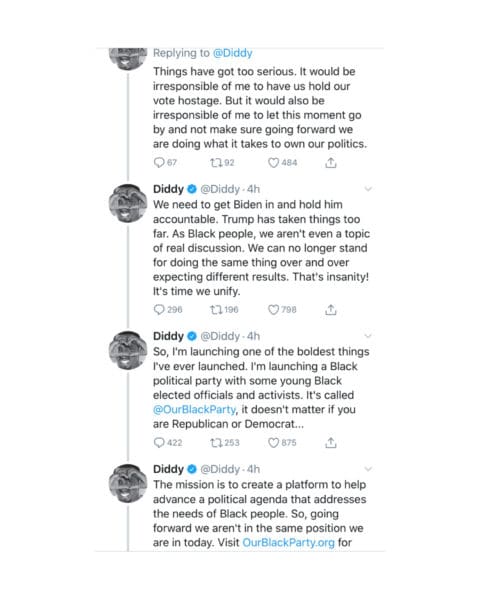The width and height of the screenshot is (480, 600).
Task: Open @Diddy in the 'Replying to' line
Action: coord(232,53)
